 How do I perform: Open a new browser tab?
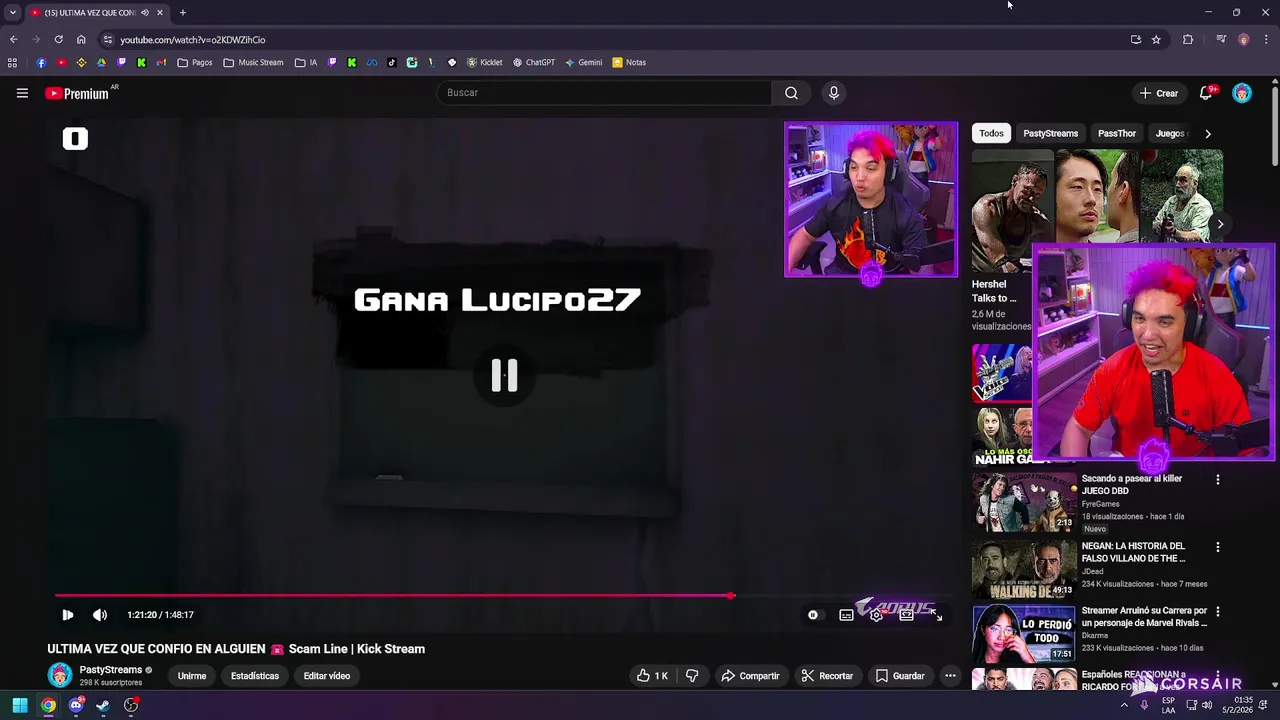coord(182,12)
